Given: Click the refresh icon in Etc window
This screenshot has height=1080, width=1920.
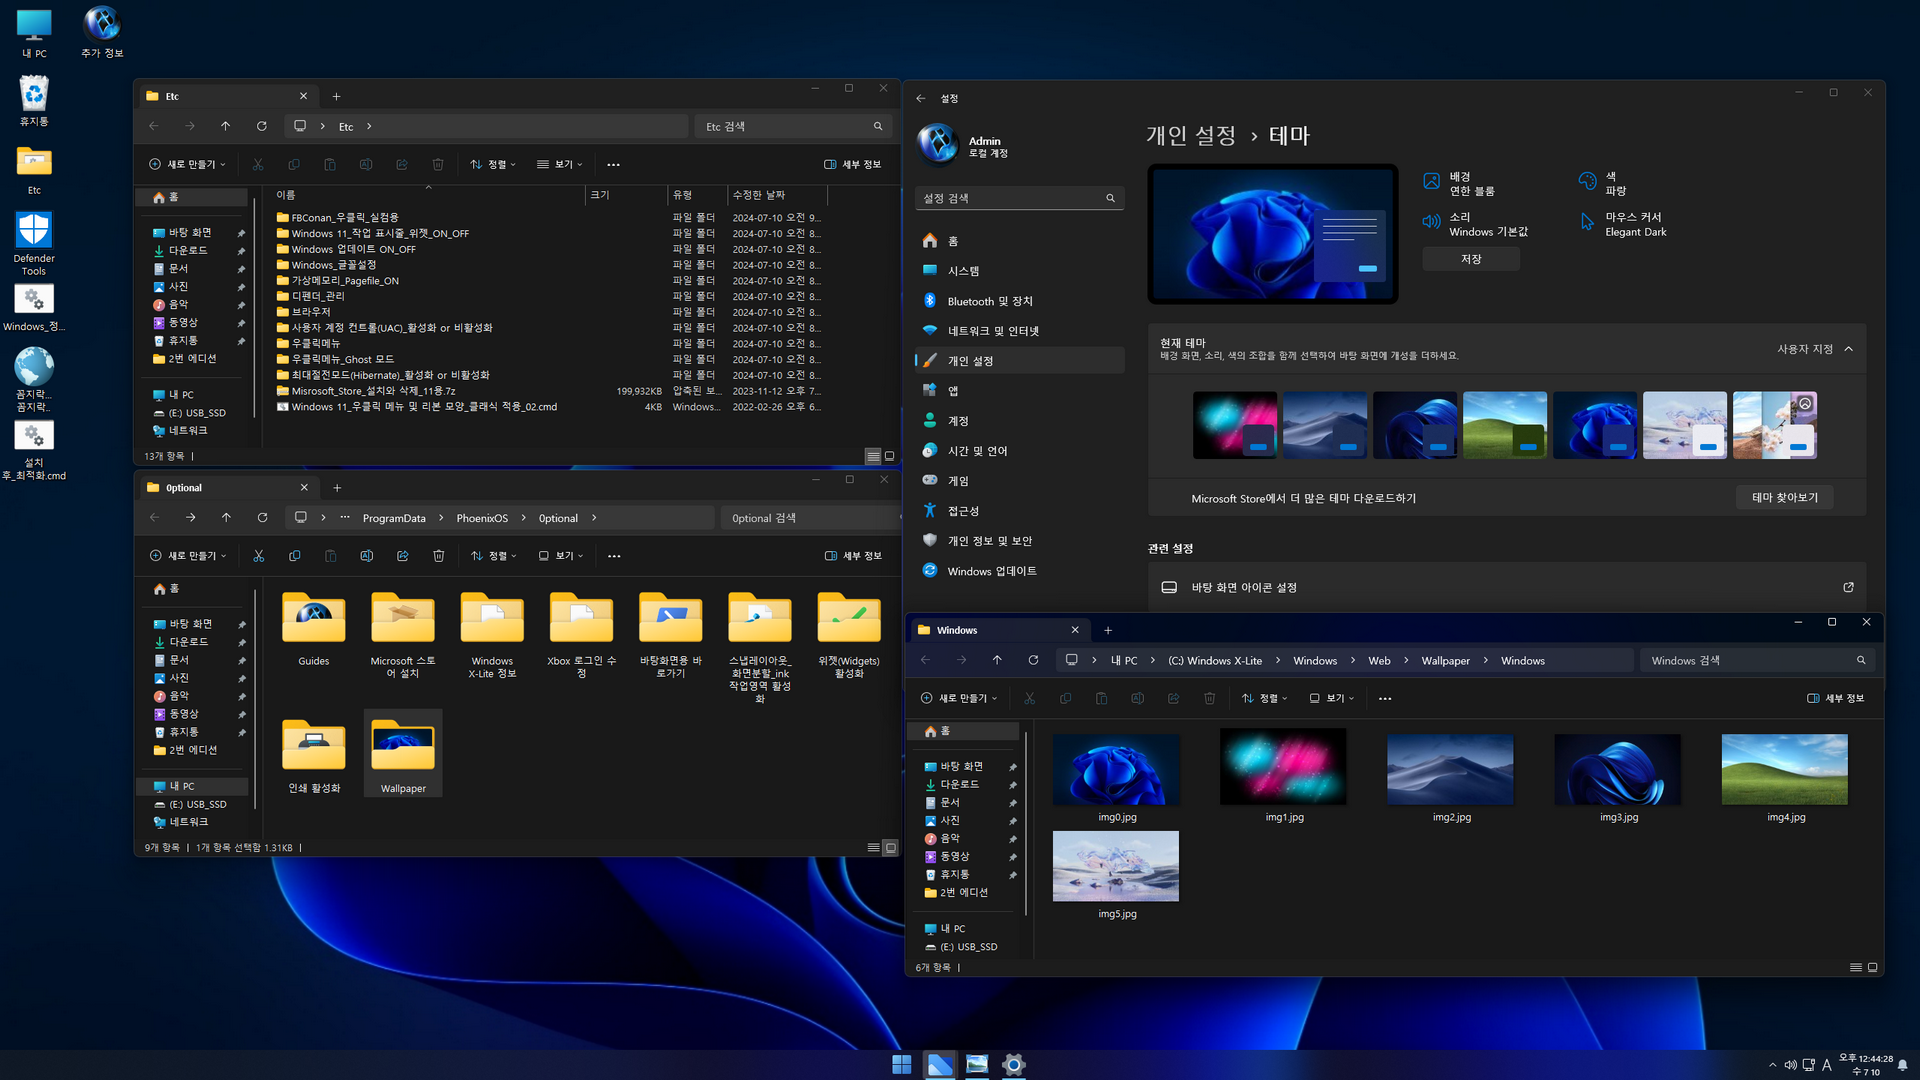Looking at the screenshot, I should click(x=262, y=126).
